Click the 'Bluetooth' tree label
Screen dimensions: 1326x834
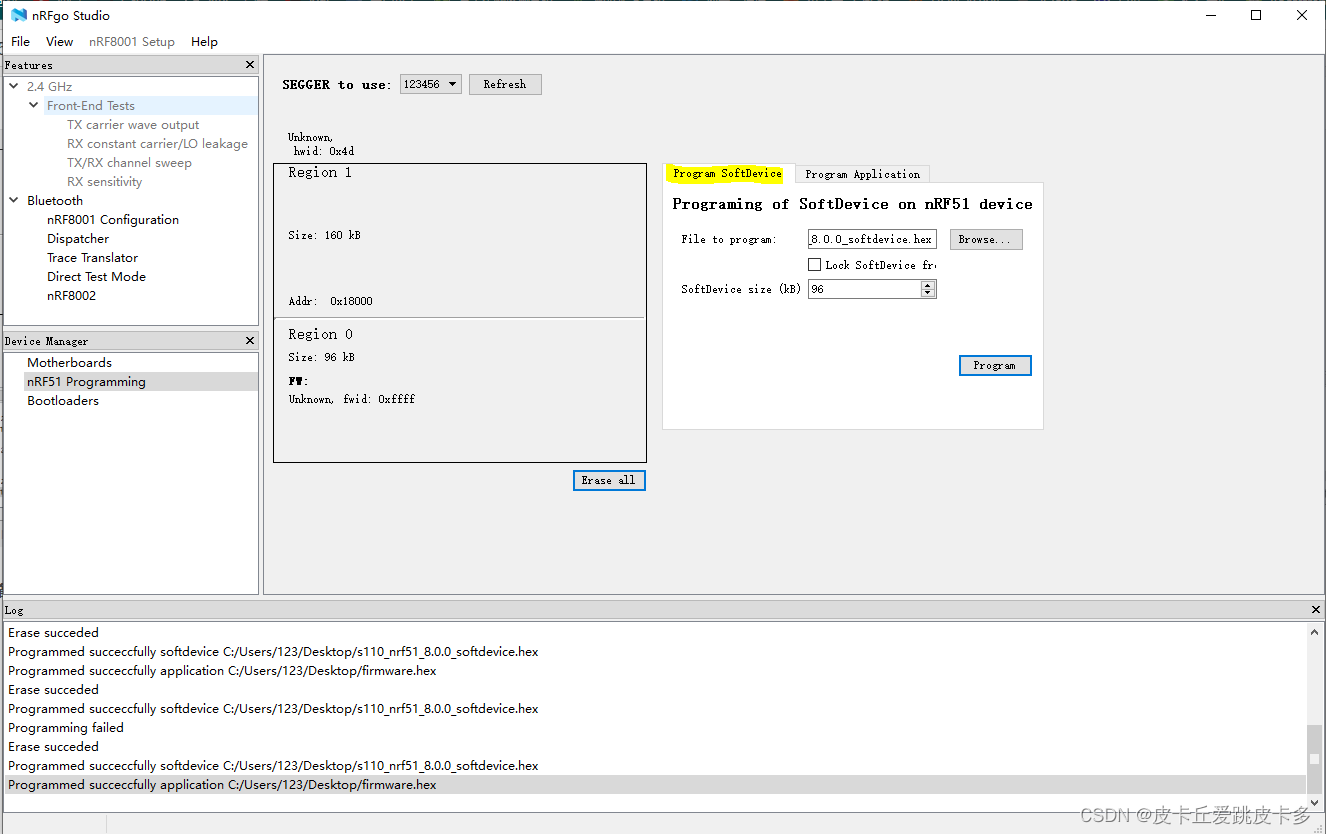(x=55, y=201)
